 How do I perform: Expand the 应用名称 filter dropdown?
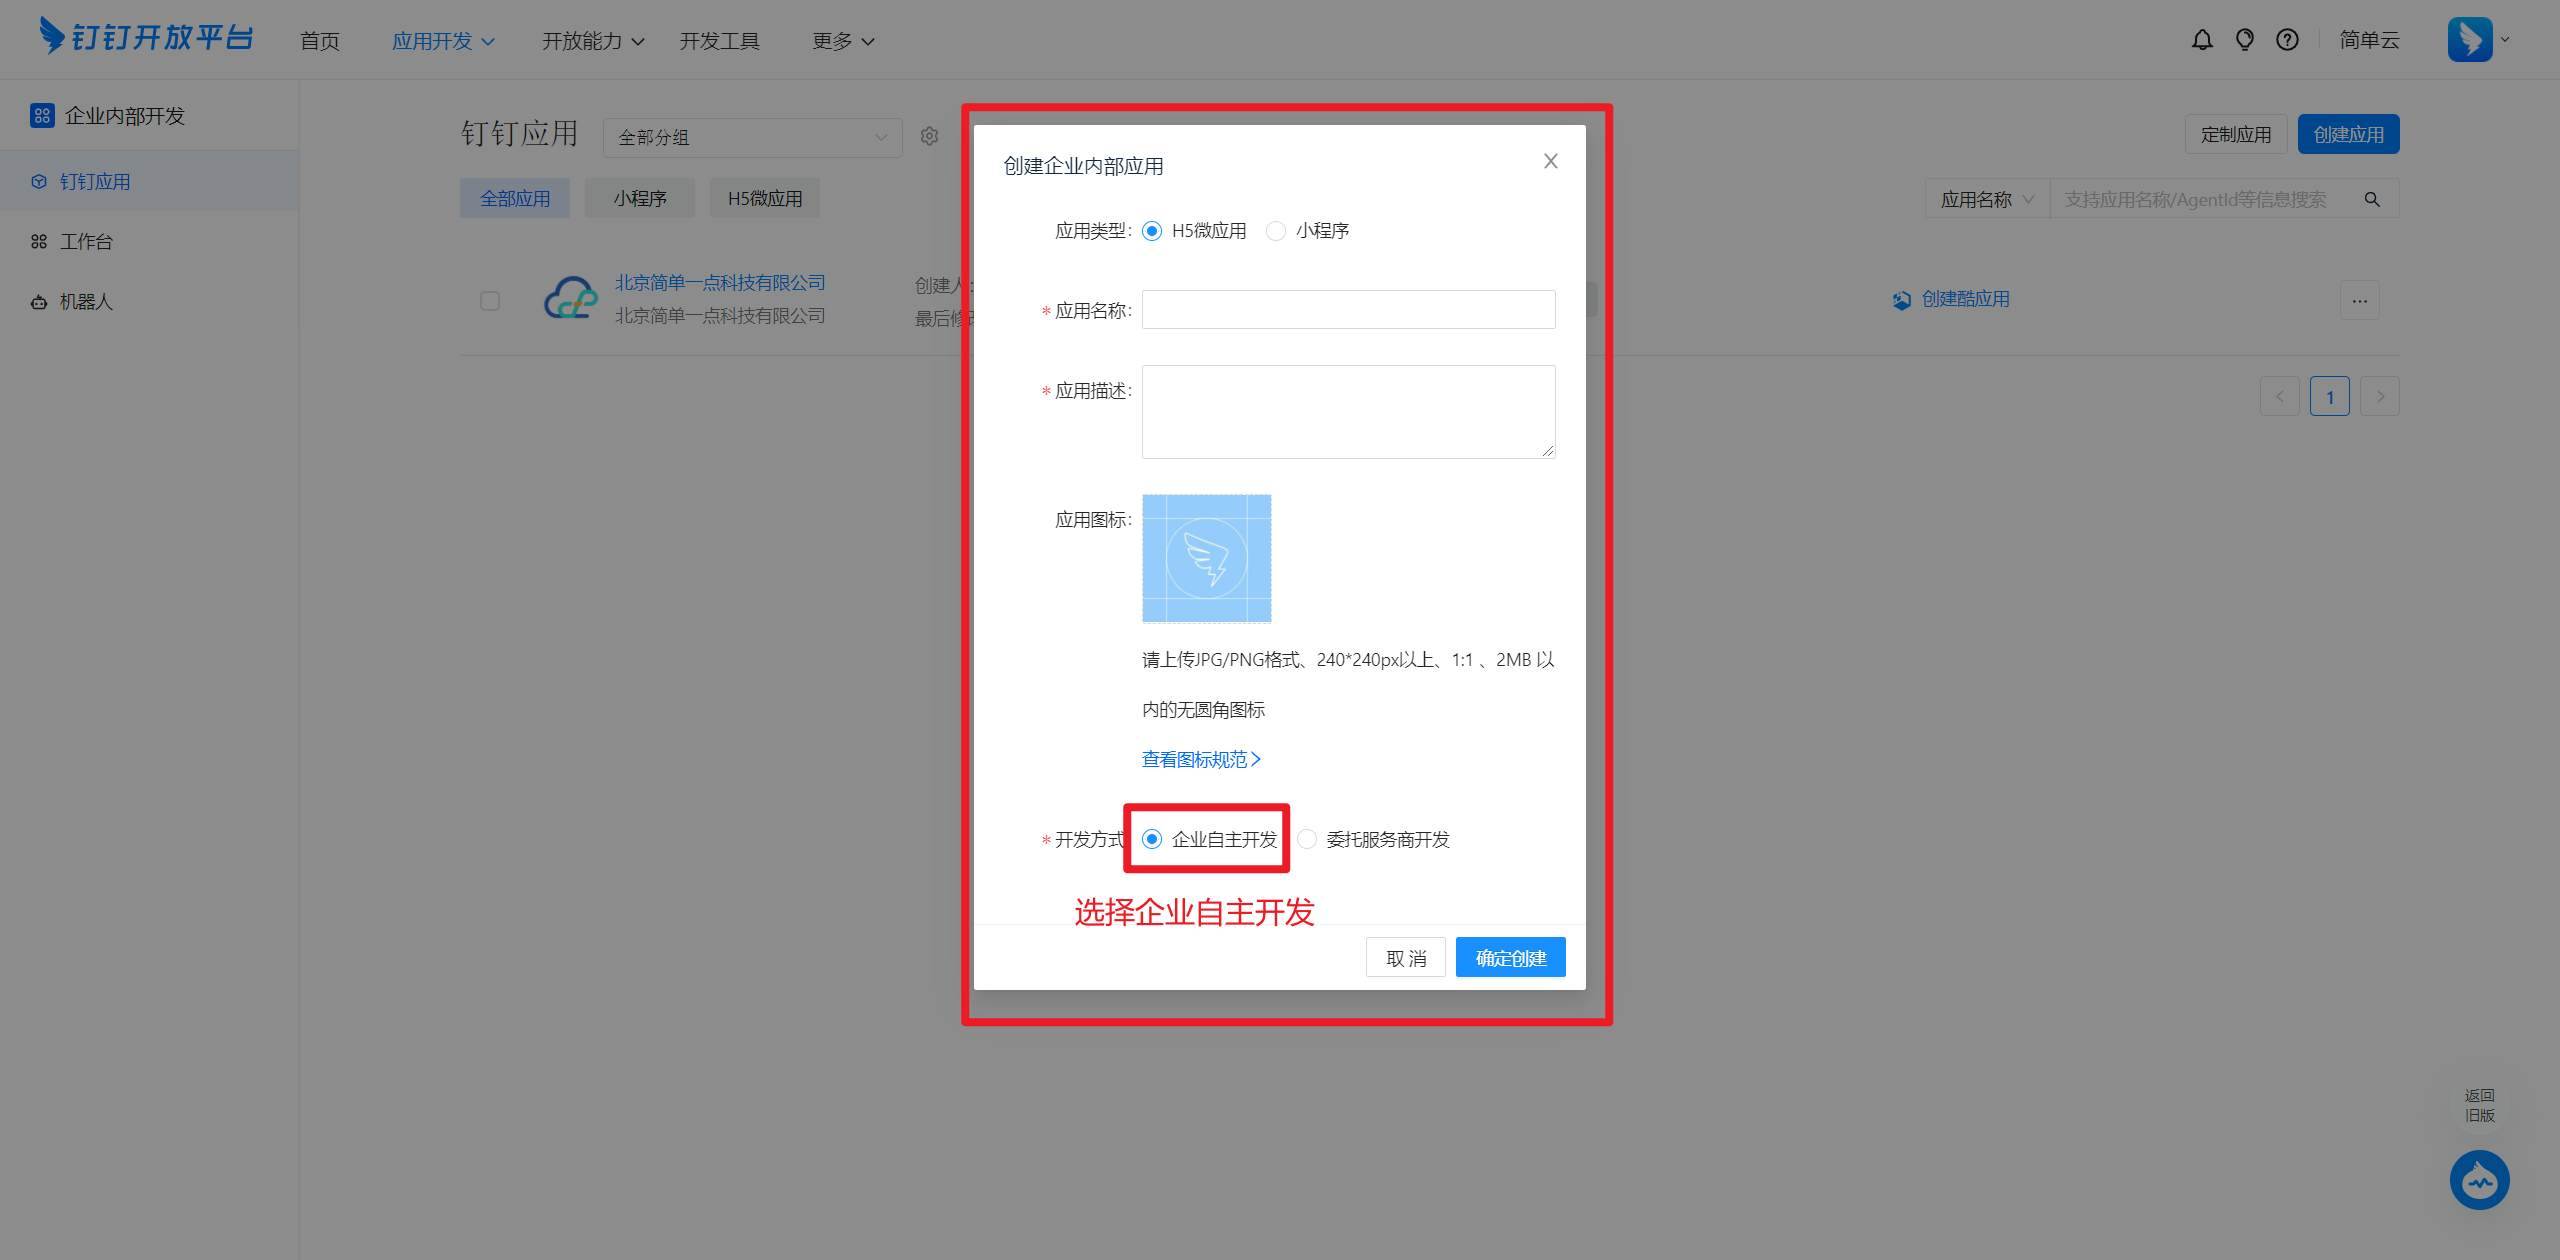[x=1985, y=198]
